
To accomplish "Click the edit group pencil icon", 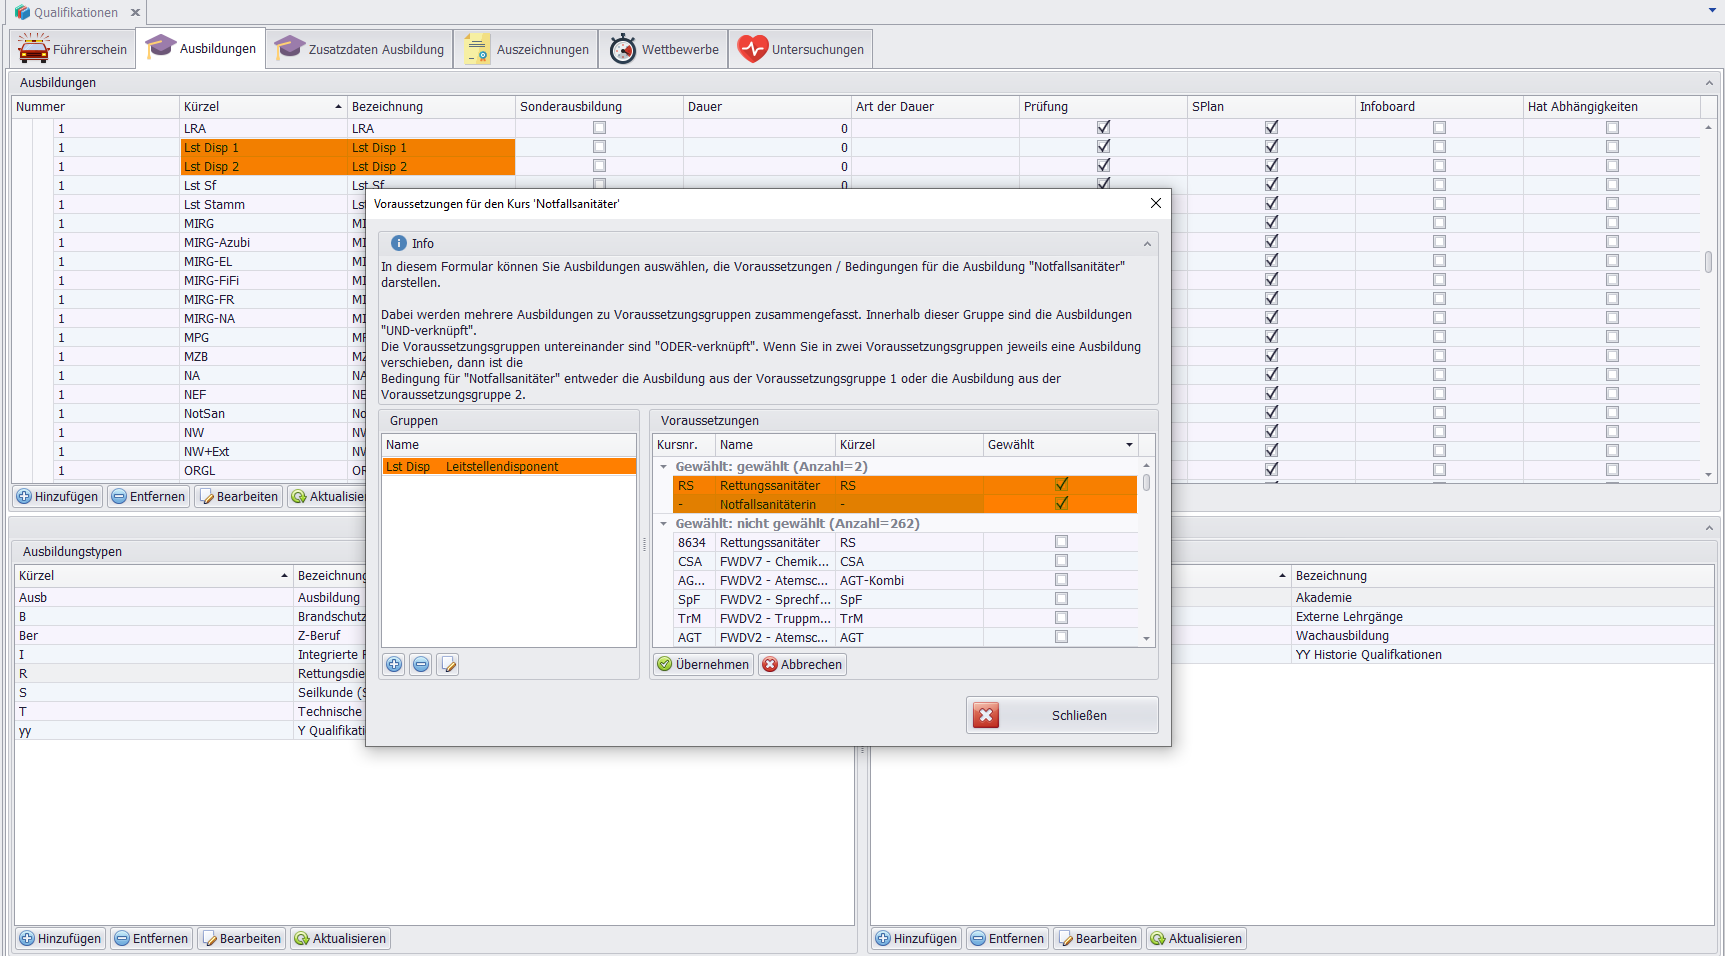I will (x=448, y=665).
